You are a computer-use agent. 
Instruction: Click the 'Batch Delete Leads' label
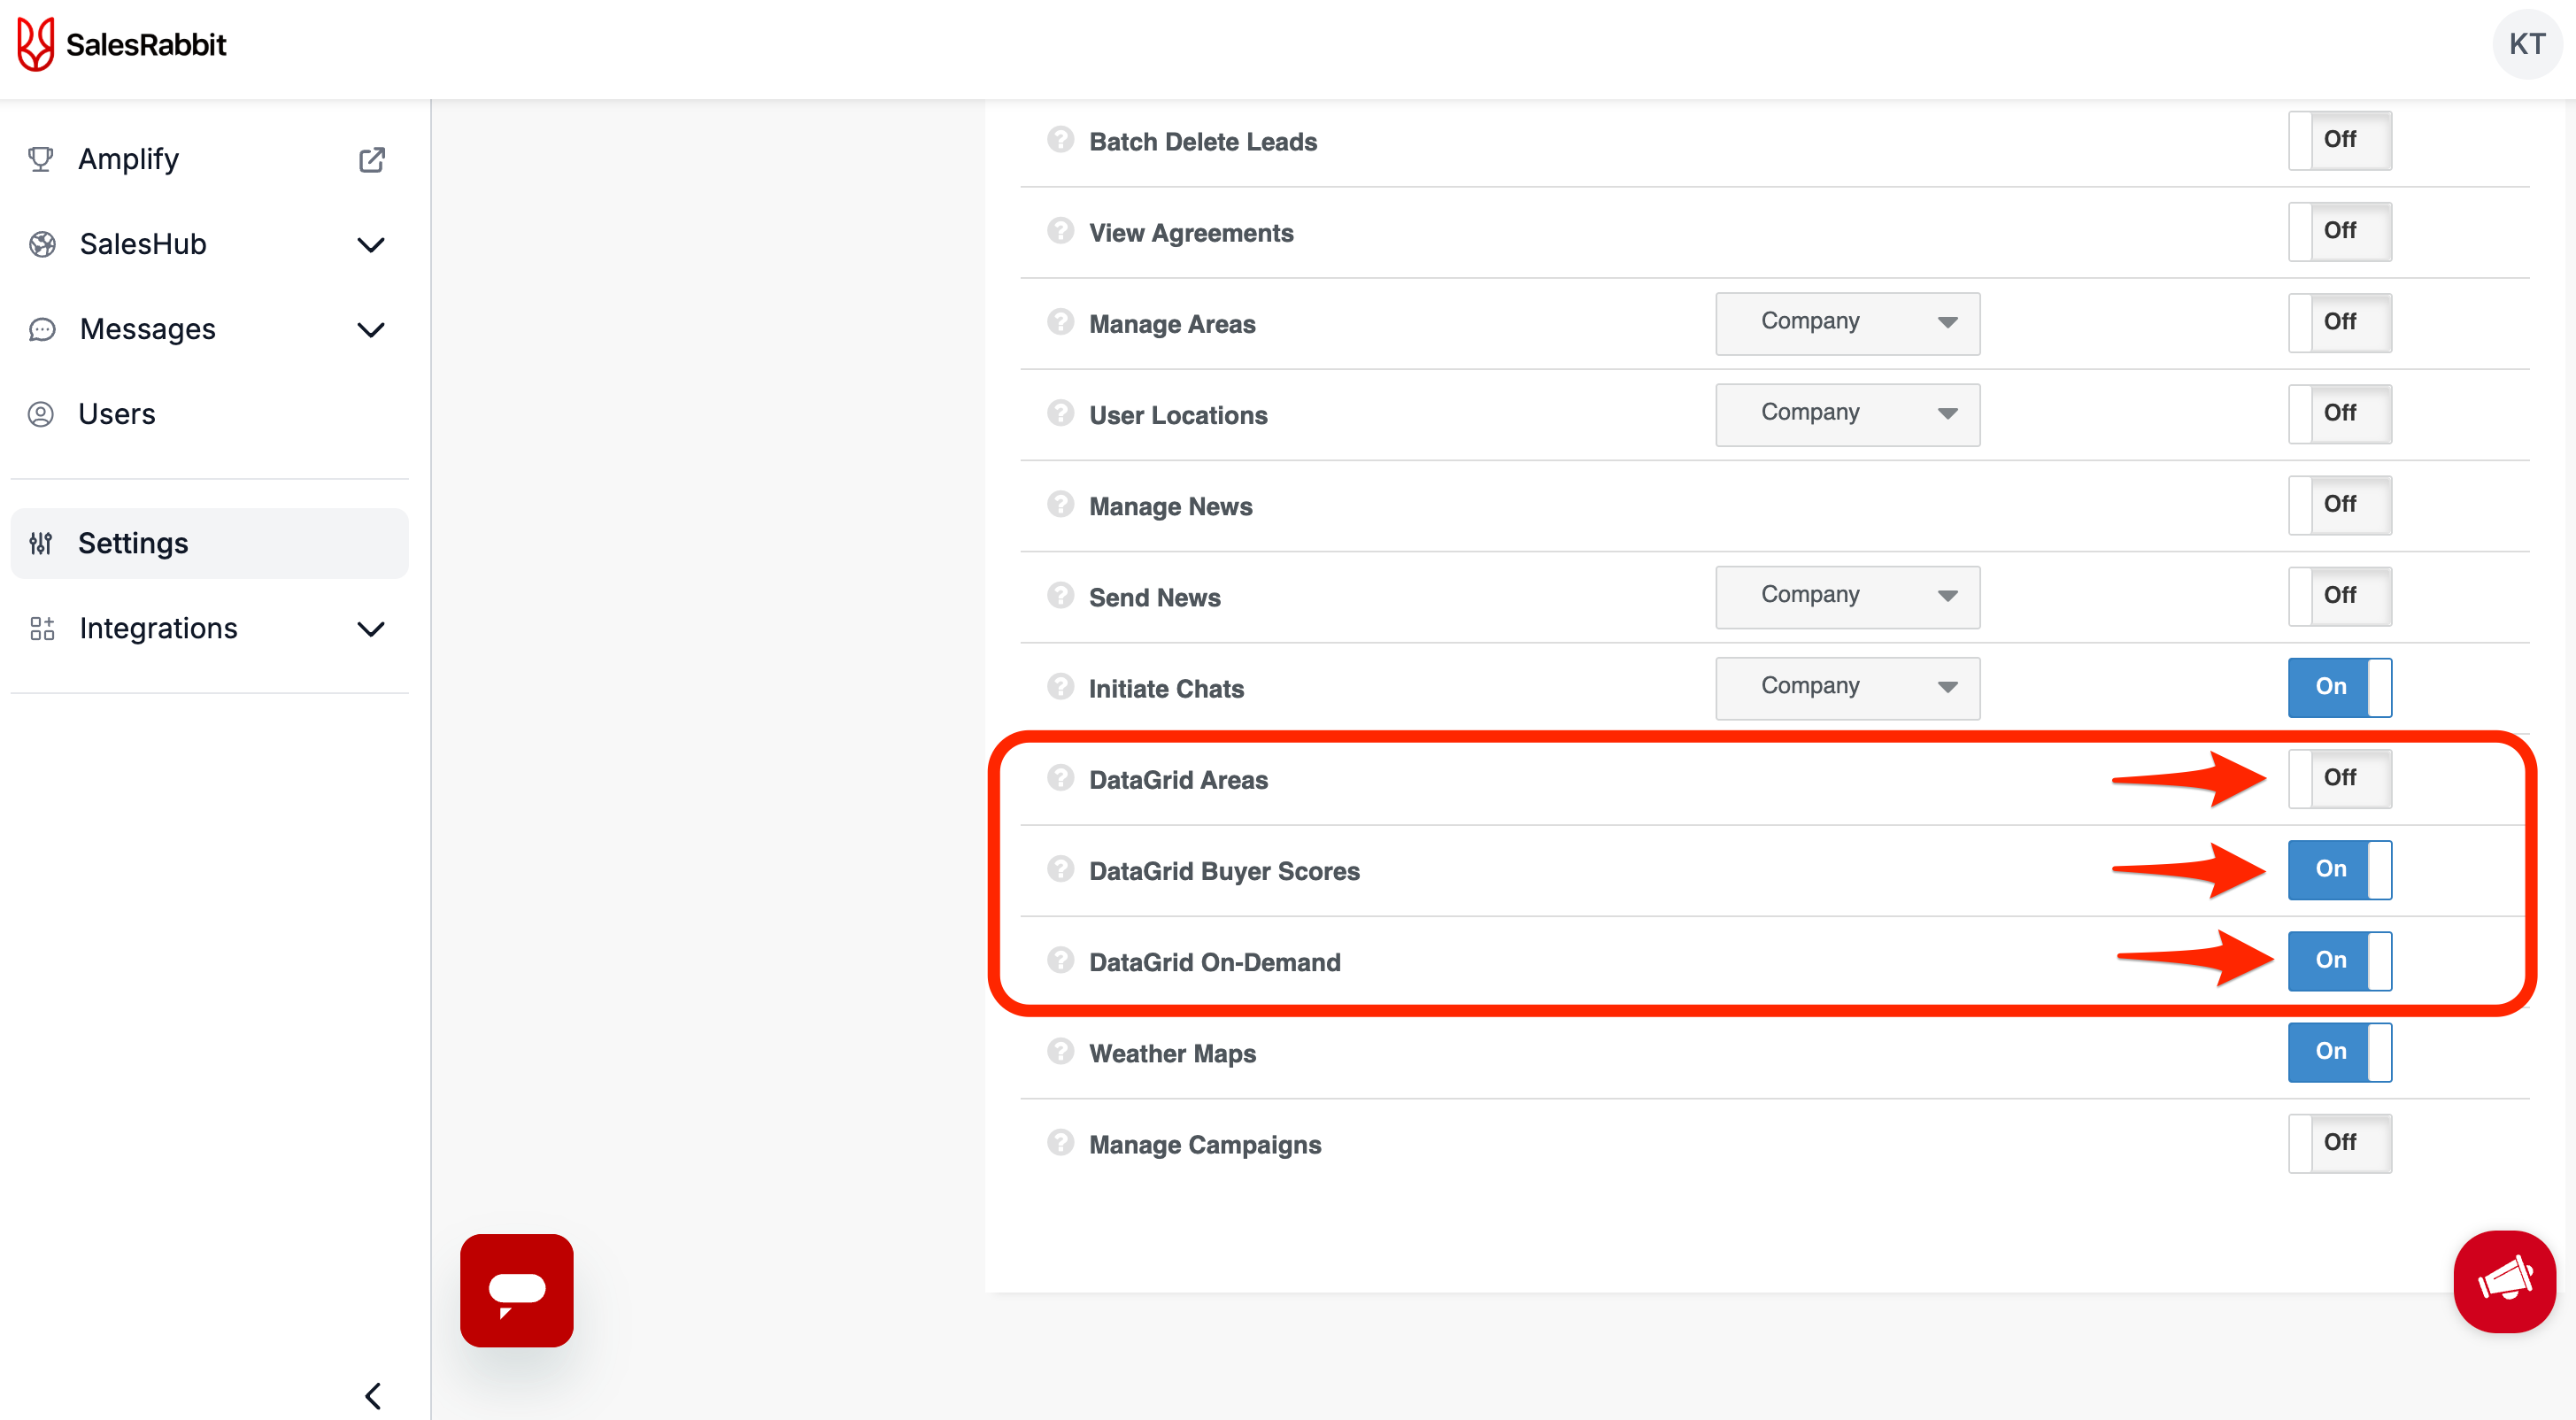[1203, 142]
